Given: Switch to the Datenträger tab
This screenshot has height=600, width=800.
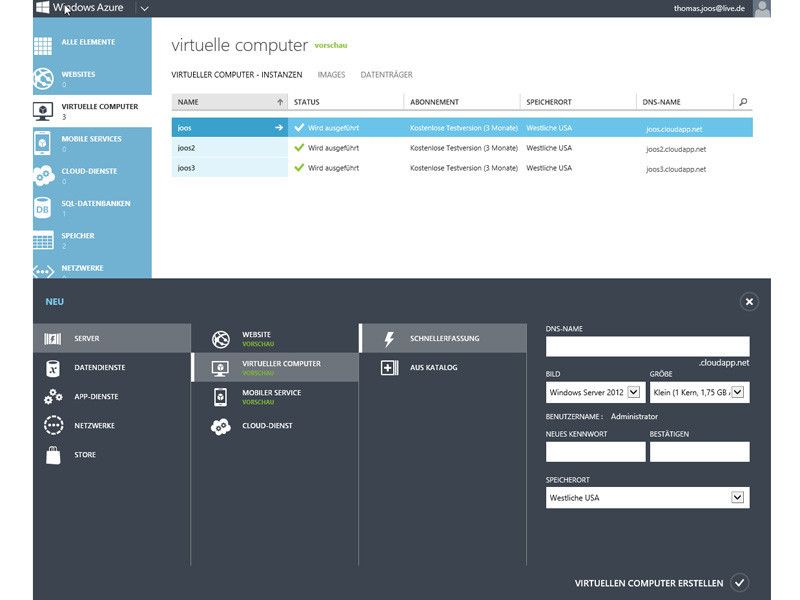Looking at the screenshot, I should tap(386, 74).
